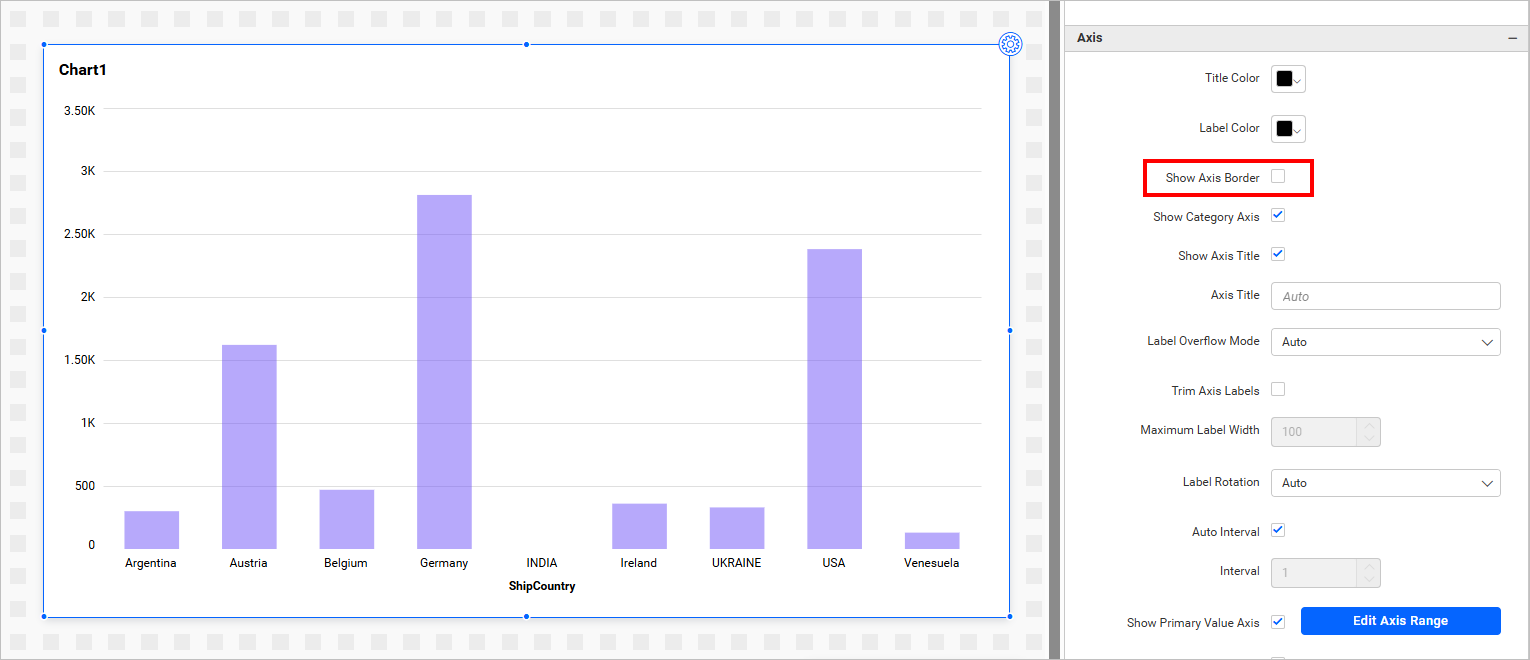The width and height of the screenshot is (1530, 660).
Task: Click the ShipCountry axis title
Action: [x=542, y=586]
